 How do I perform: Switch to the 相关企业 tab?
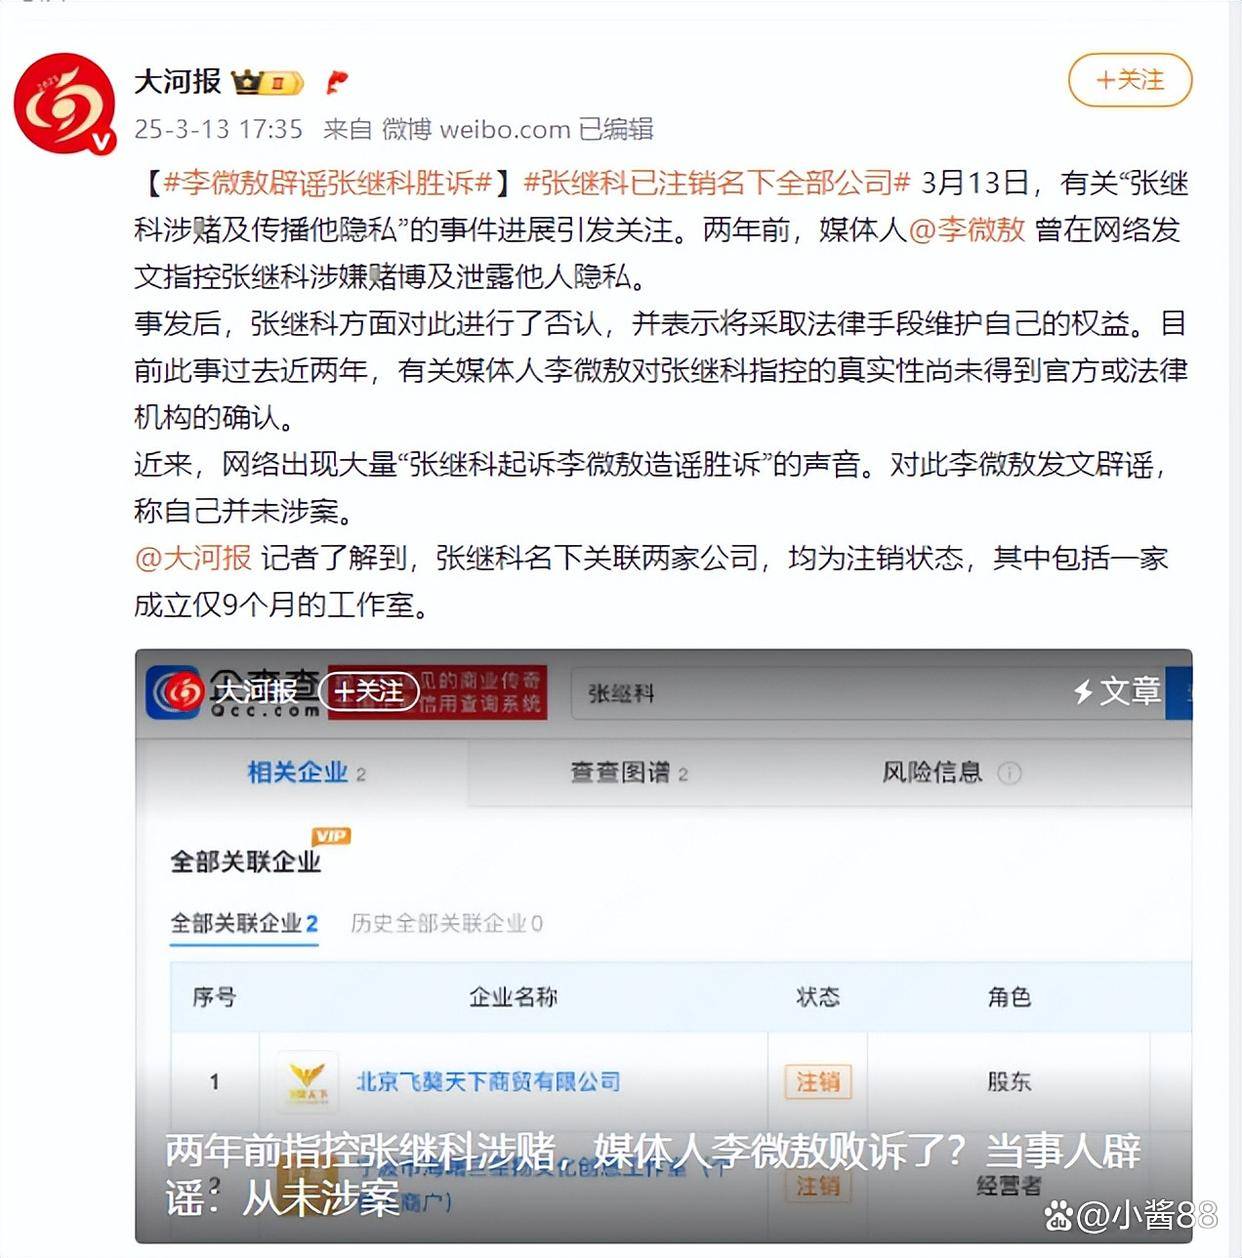pyautogui.click(x=307, y=772)
